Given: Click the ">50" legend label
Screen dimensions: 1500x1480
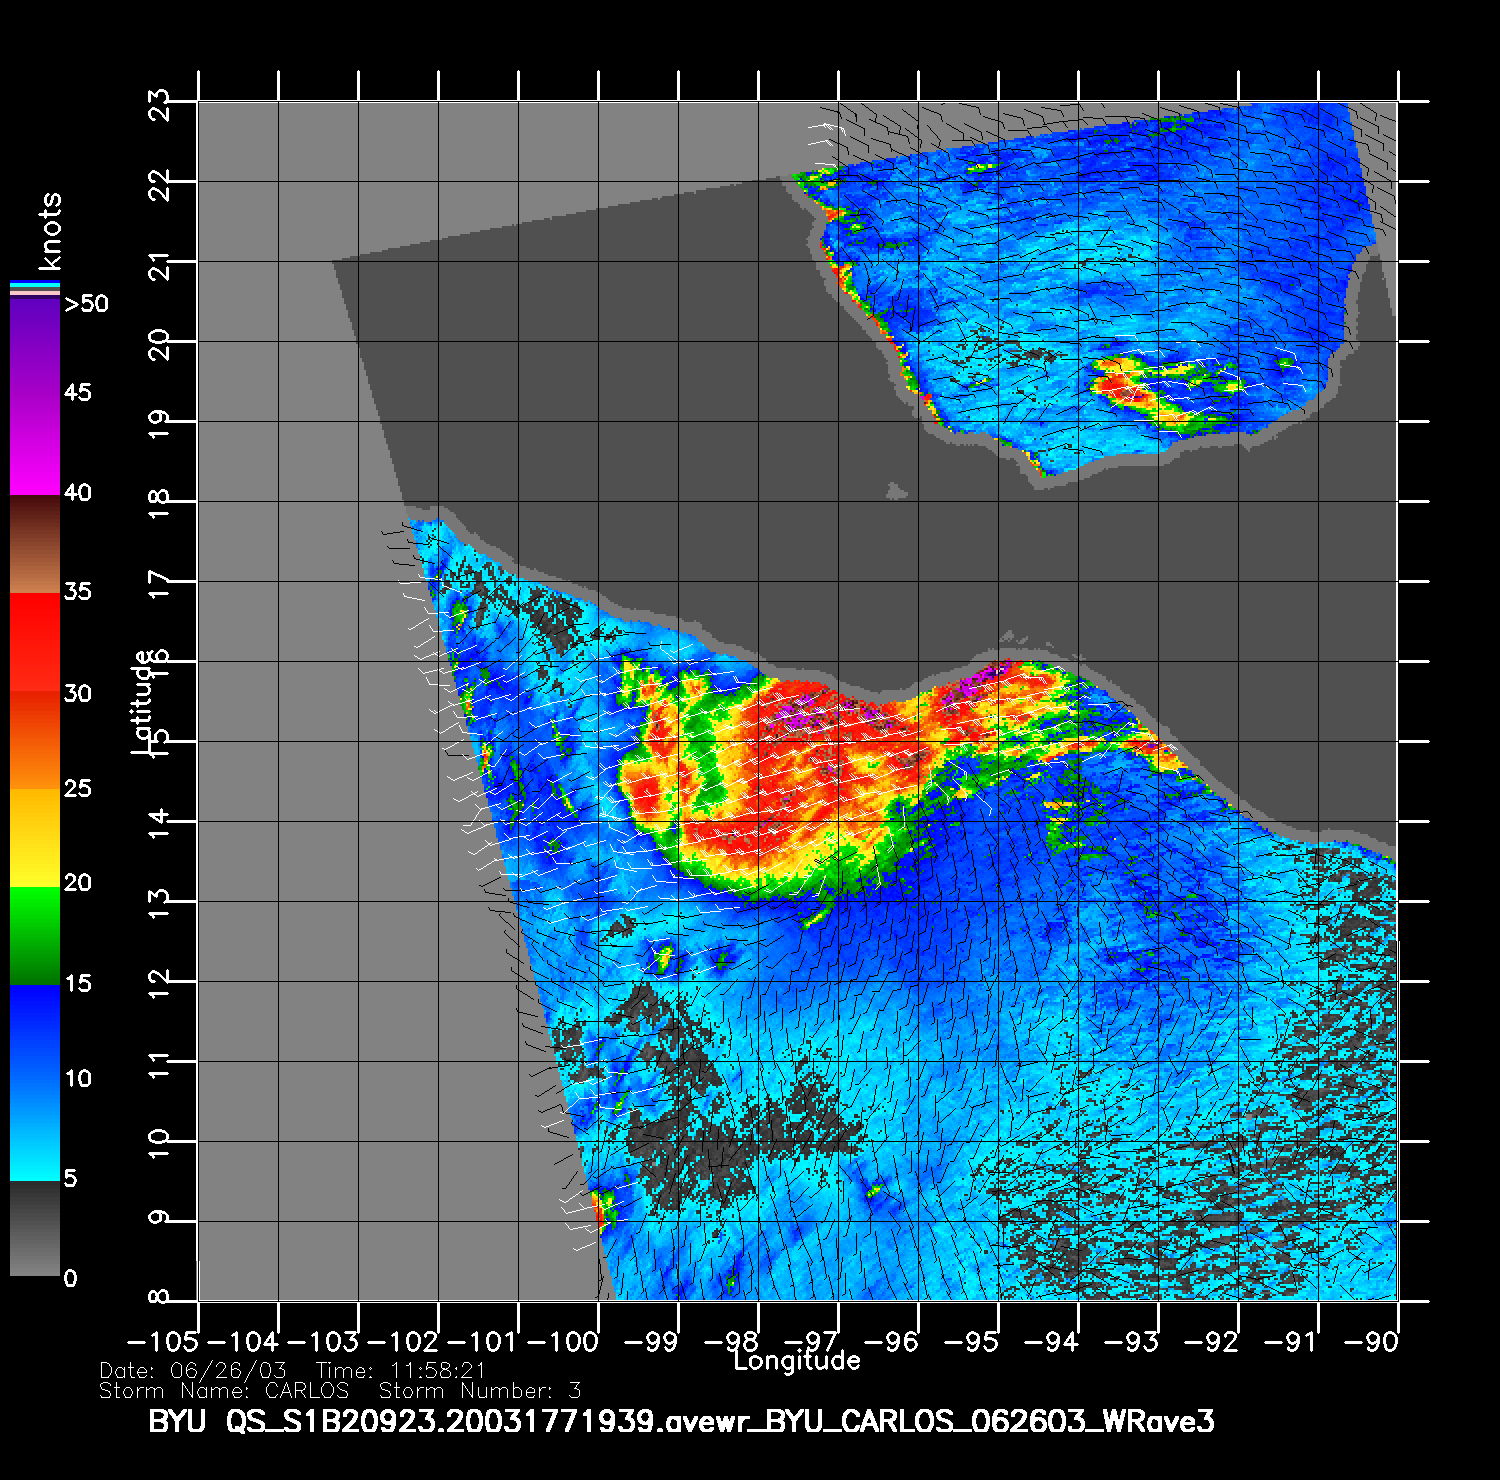Looking at the screenshot, I should pos(86,304).
